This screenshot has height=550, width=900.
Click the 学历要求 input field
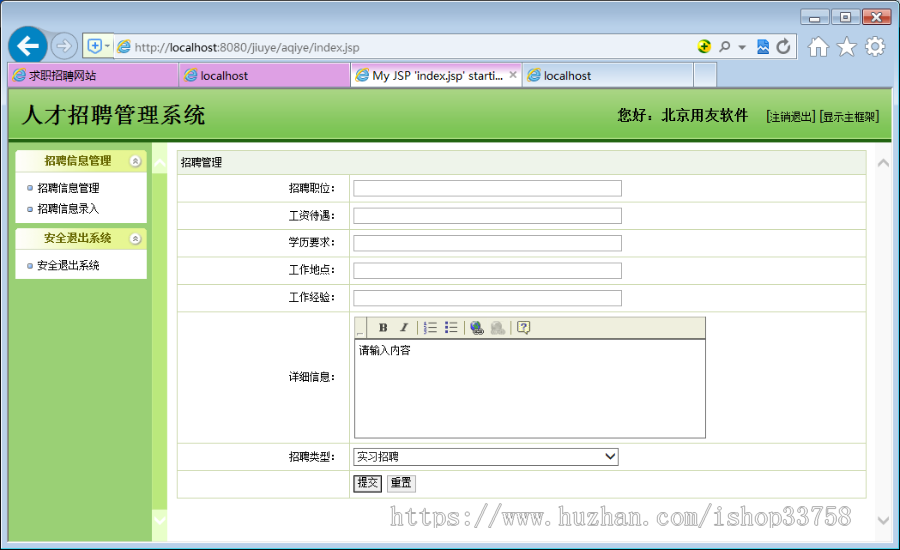coord(487,243)
